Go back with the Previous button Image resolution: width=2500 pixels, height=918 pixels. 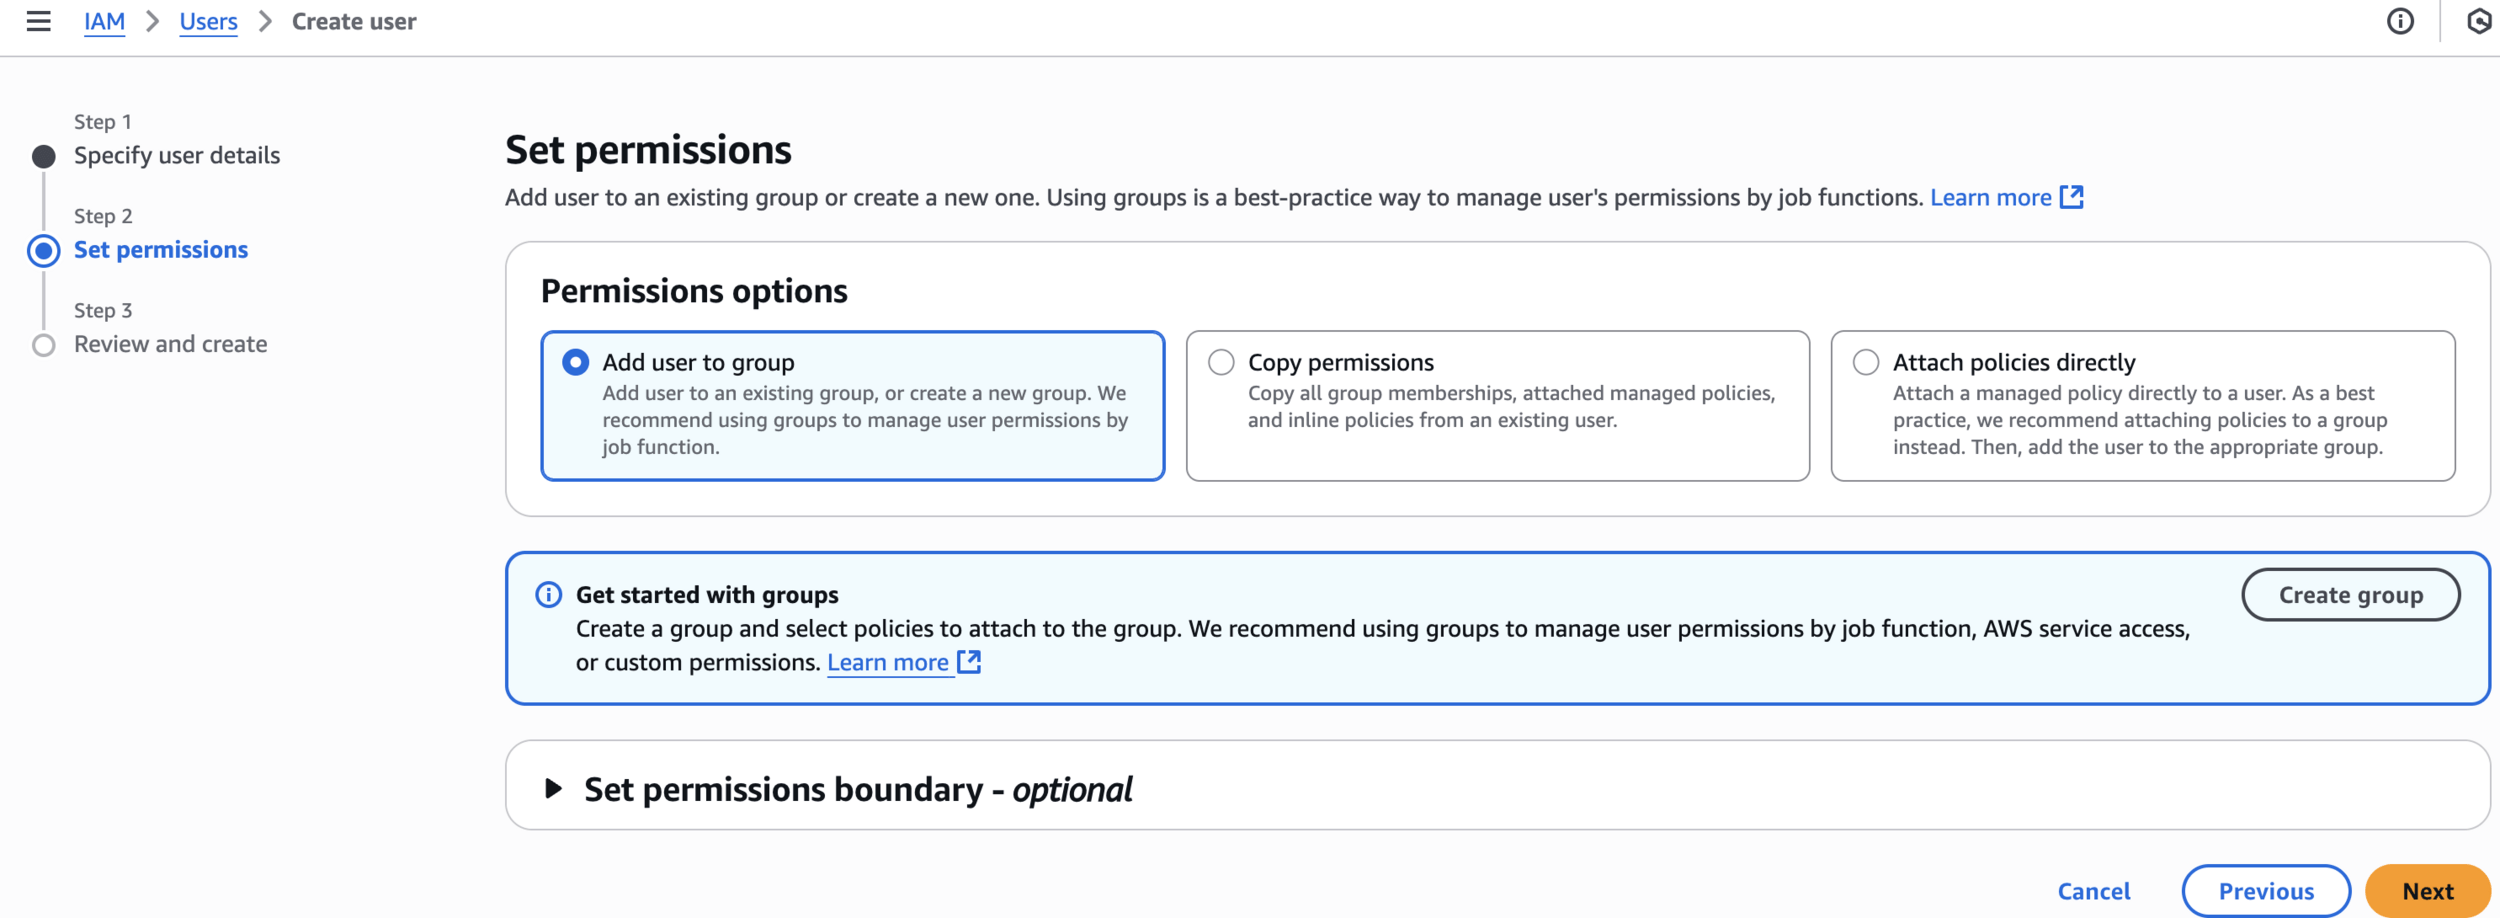[2266, 891]
